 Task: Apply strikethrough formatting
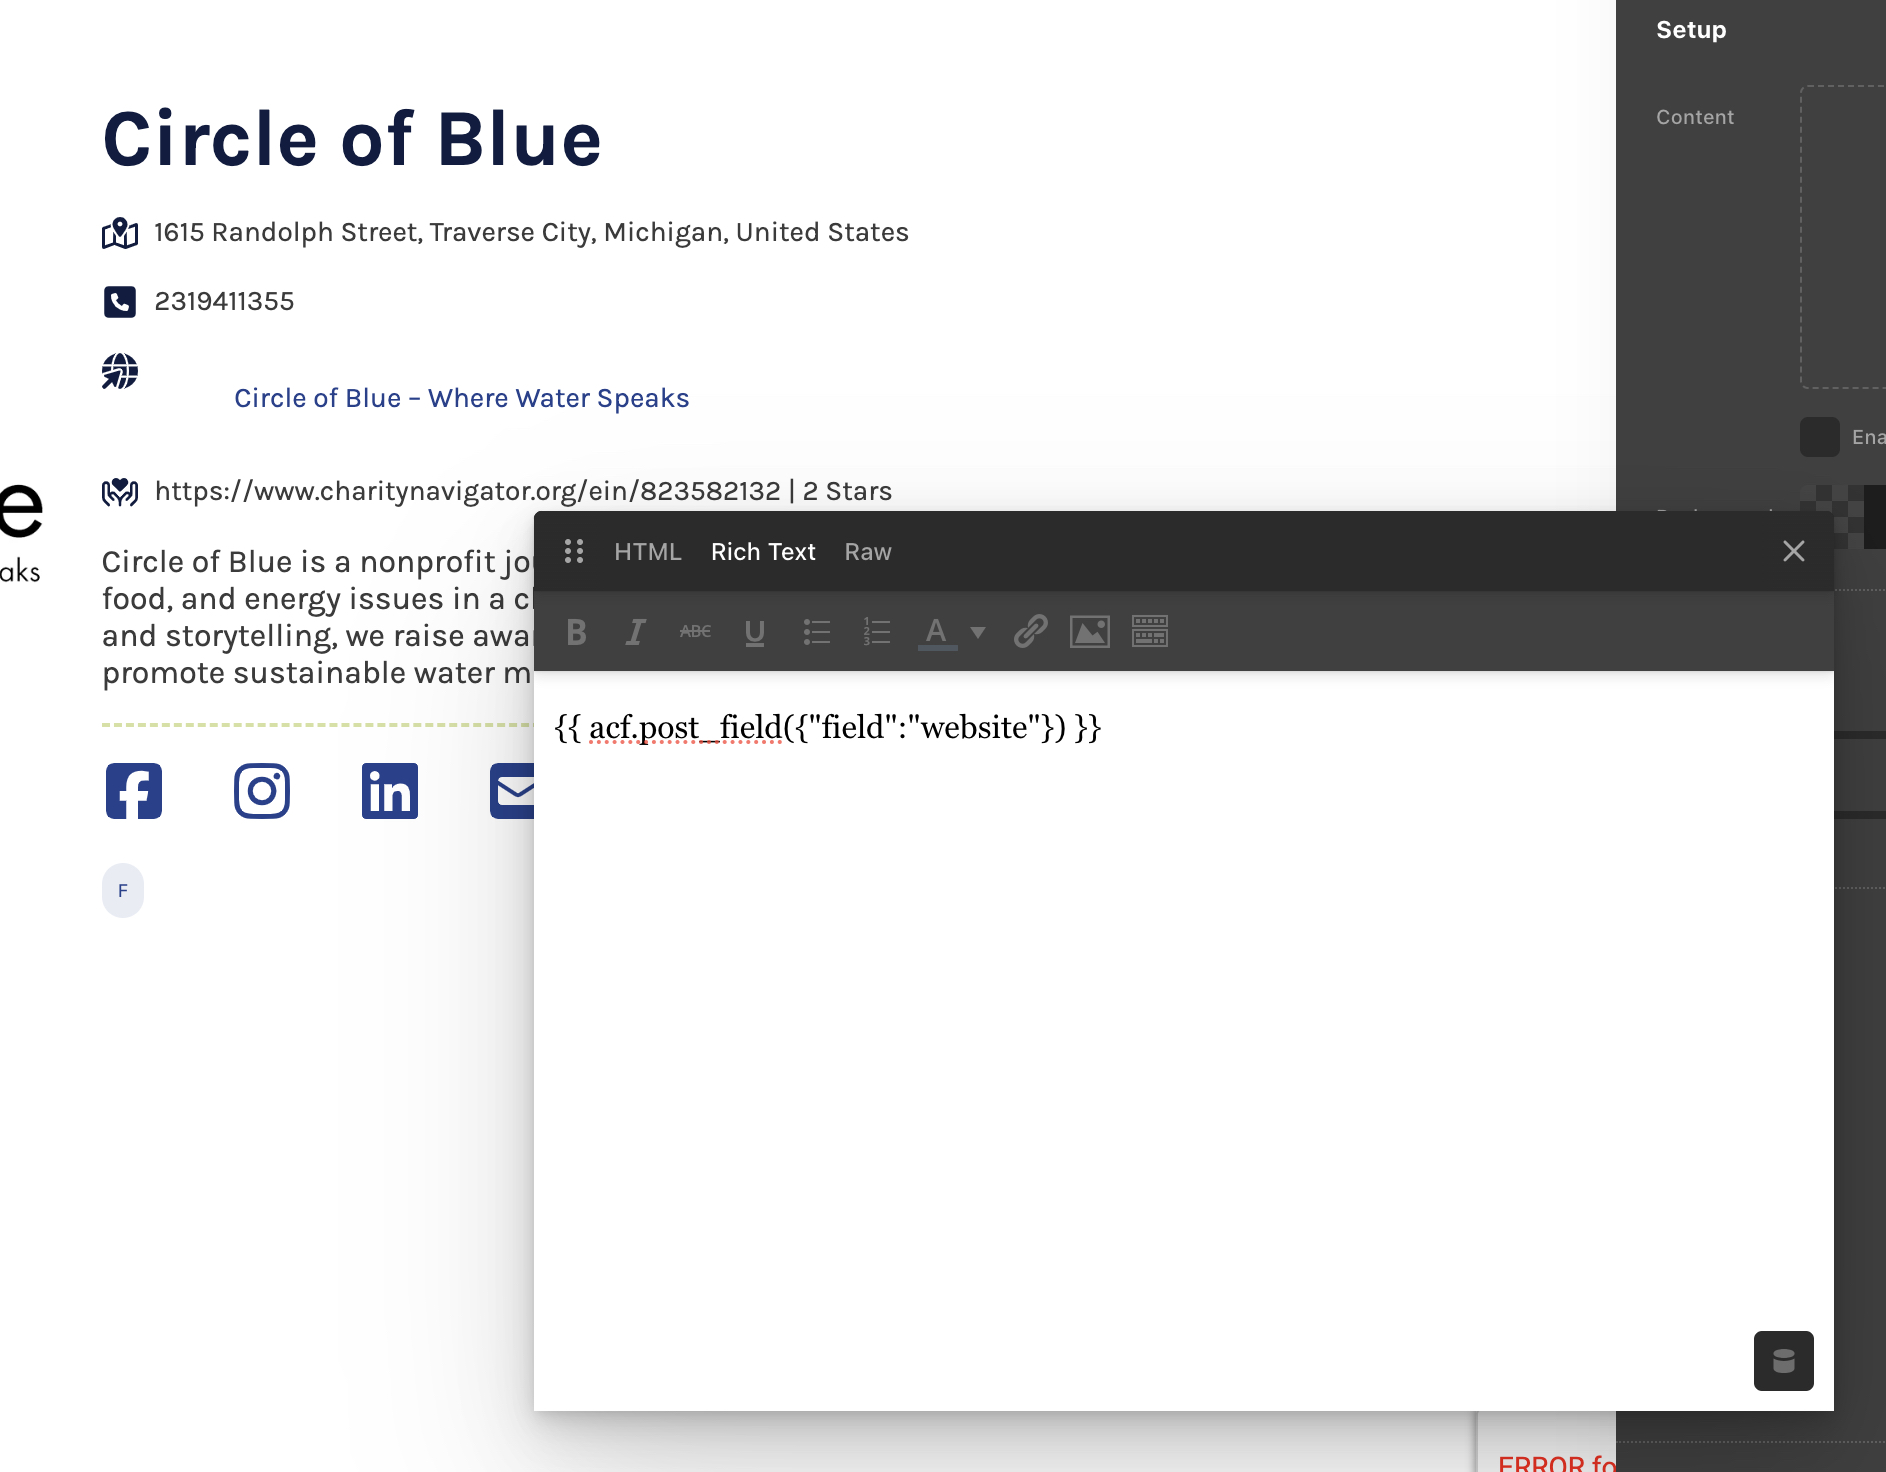[x=695, y=632]
